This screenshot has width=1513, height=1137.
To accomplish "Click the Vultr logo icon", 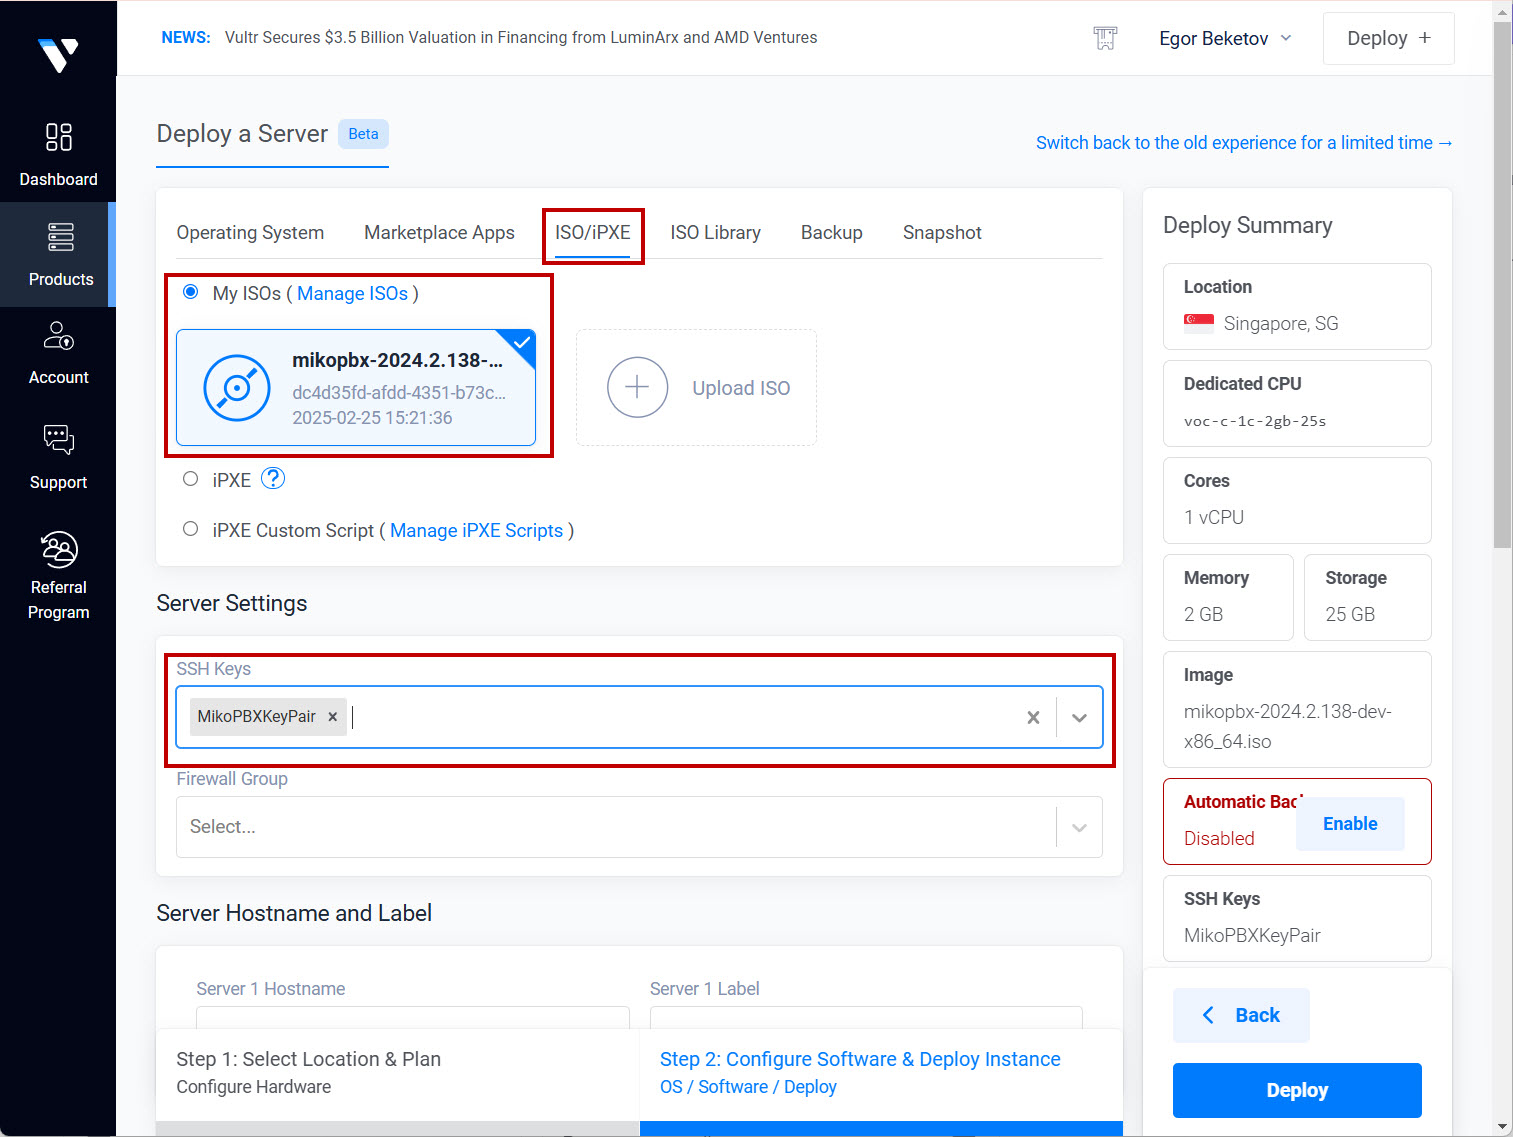I will point(58,55).
